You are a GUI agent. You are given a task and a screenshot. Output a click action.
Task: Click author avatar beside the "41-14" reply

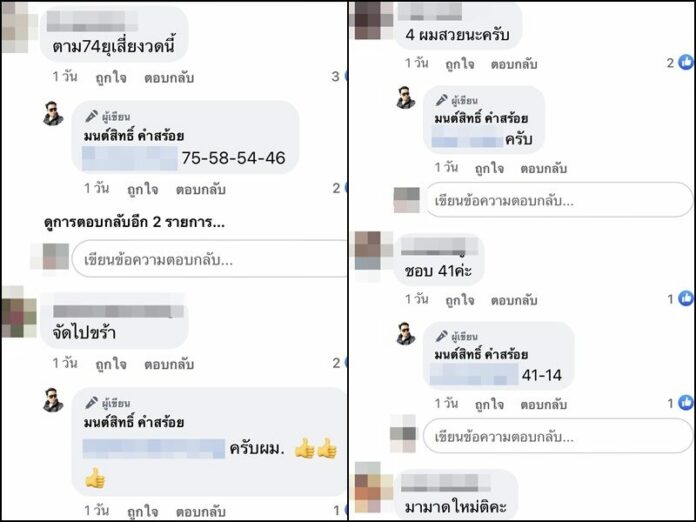coord(405,333)
